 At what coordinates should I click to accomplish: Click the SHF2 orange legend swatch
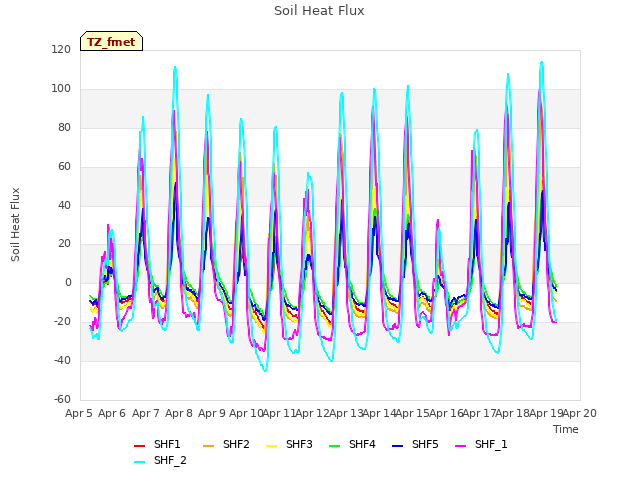pos(208,446)
